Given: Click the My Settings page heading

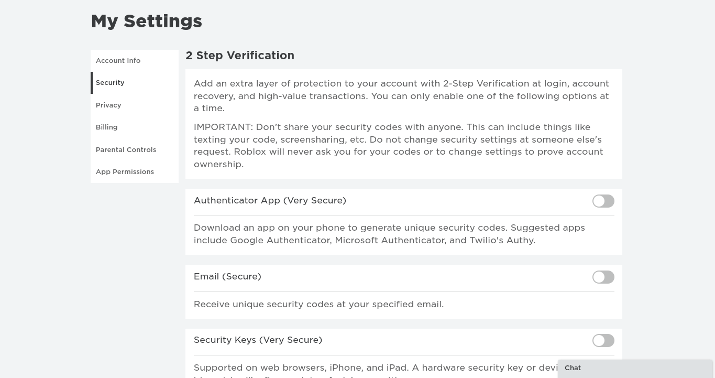Looking at the screenshot, I should (146, 21).
